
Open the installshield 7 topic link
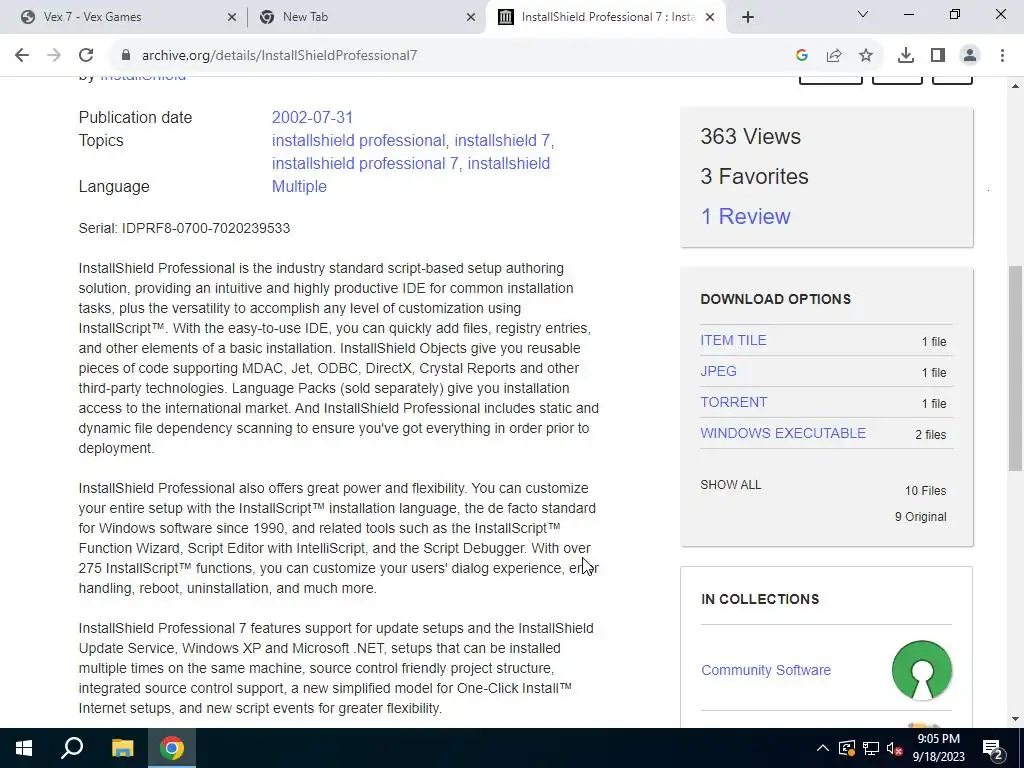coord(502,140)
